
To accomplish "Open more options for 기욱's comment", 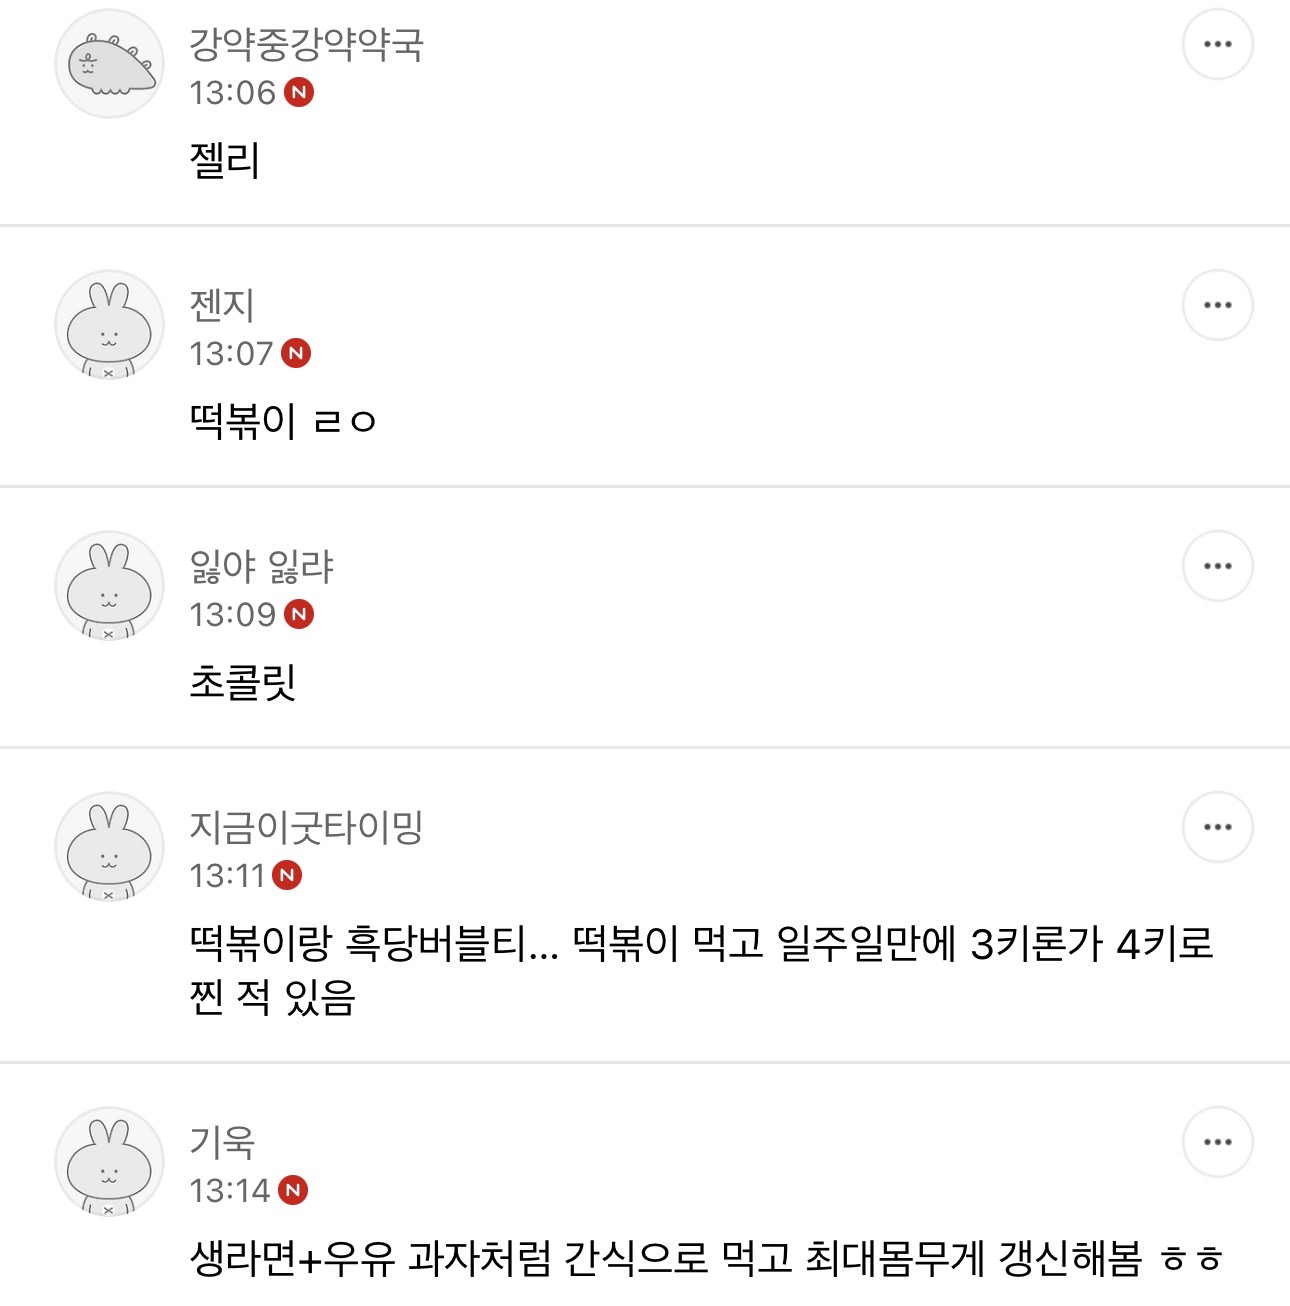I will coord(1217,1142).
